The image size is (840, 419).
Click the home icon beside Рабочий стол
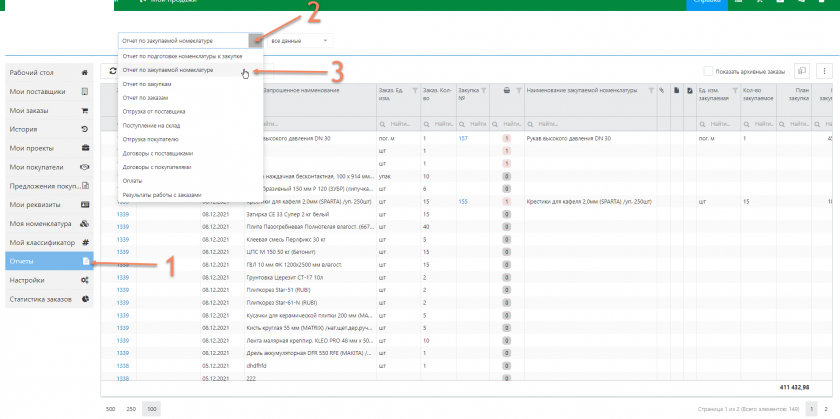pos(85,73)
